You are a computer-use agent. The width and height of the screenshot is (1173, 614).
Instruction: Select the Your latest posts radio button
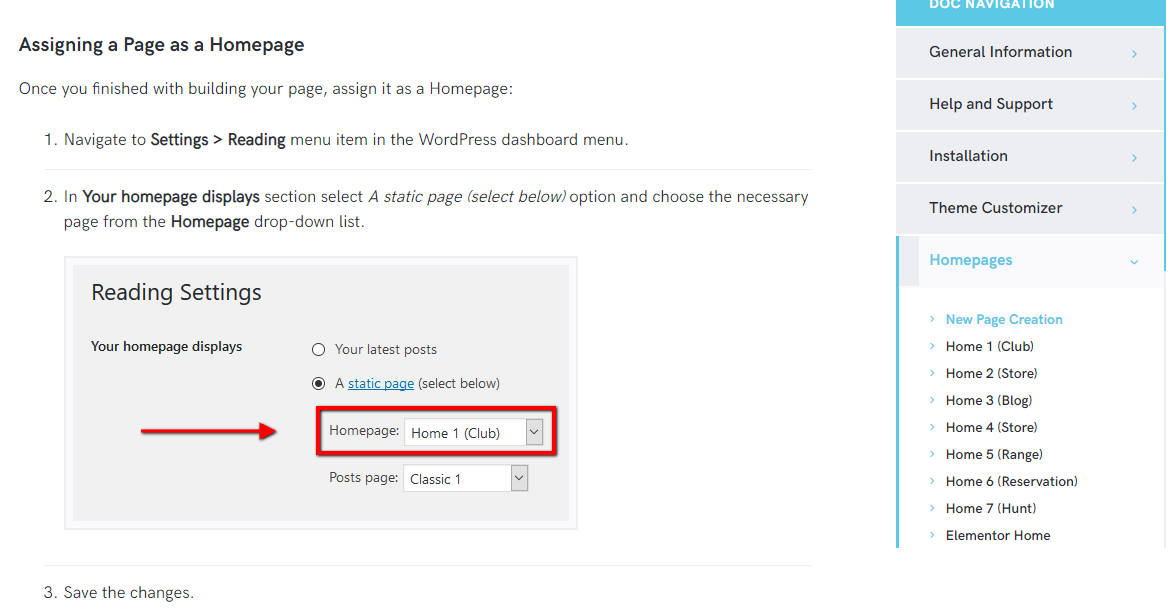point(319,349)
